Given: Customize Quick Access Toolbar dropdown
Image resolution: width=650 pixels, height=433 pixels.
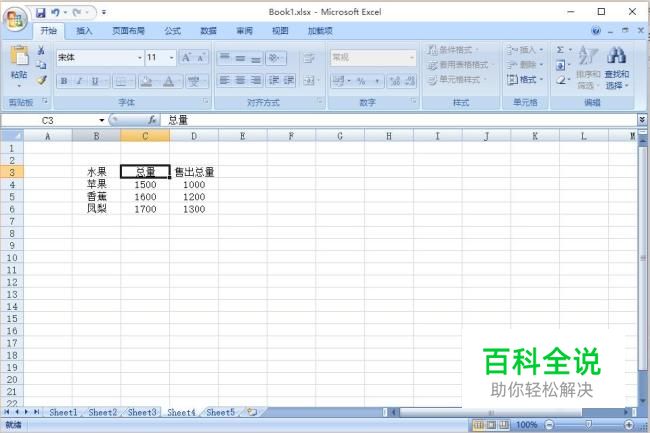Looking at the screenshot, I should click(x=104, y=13).
